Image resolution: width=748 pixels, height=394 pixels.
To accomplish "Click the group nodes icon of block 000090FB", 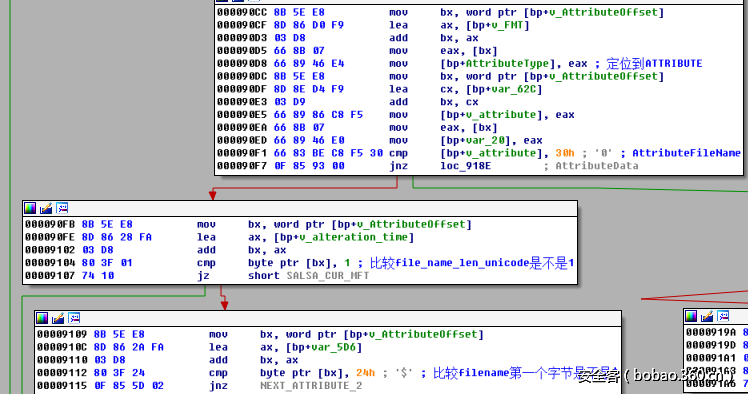I will (62, 208).
